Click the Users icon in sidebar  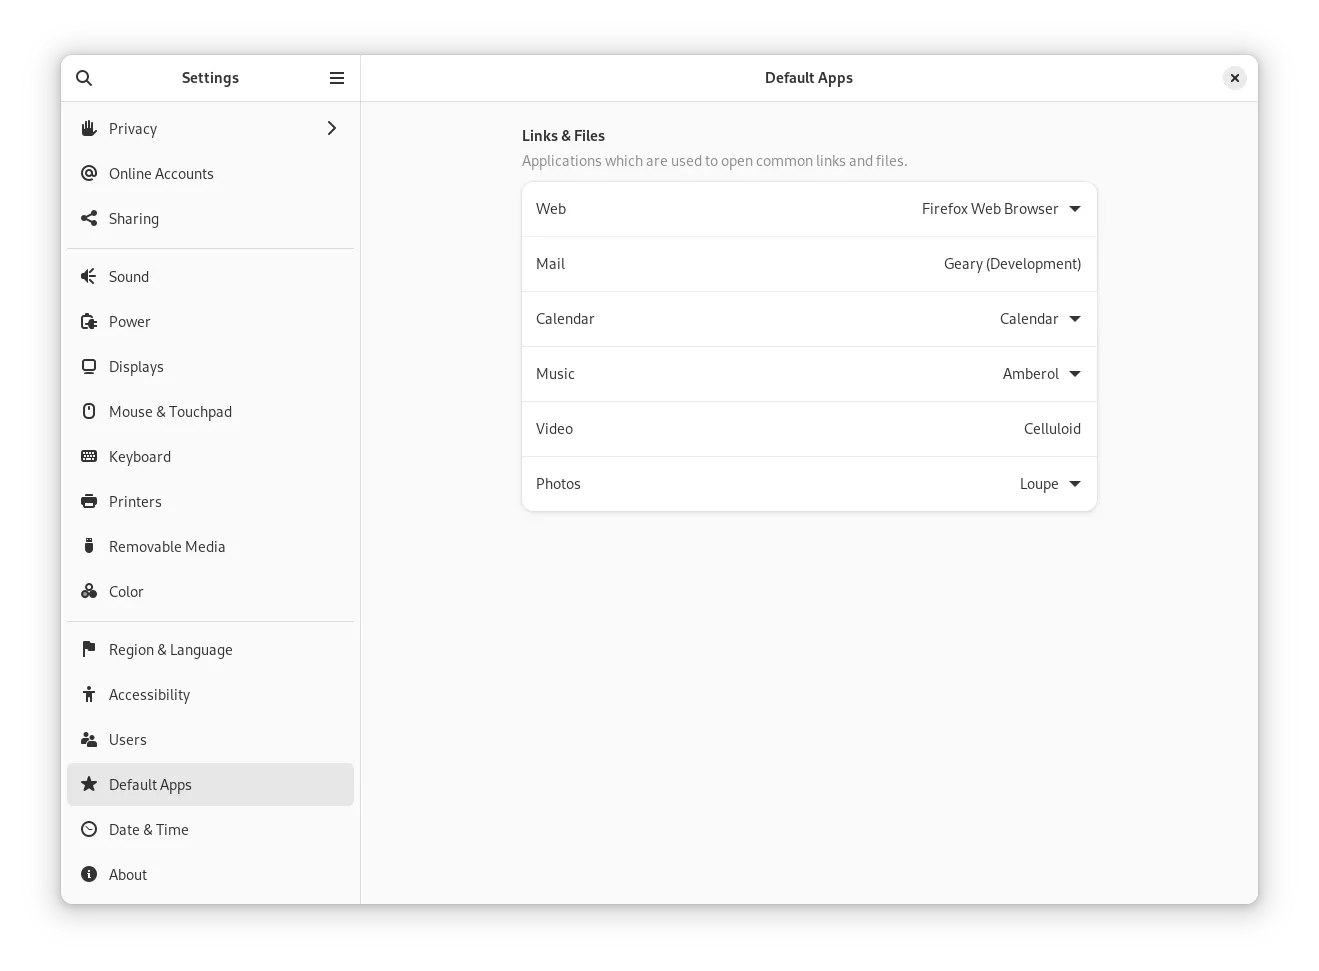pyautogui.click(x=89, y=739)
